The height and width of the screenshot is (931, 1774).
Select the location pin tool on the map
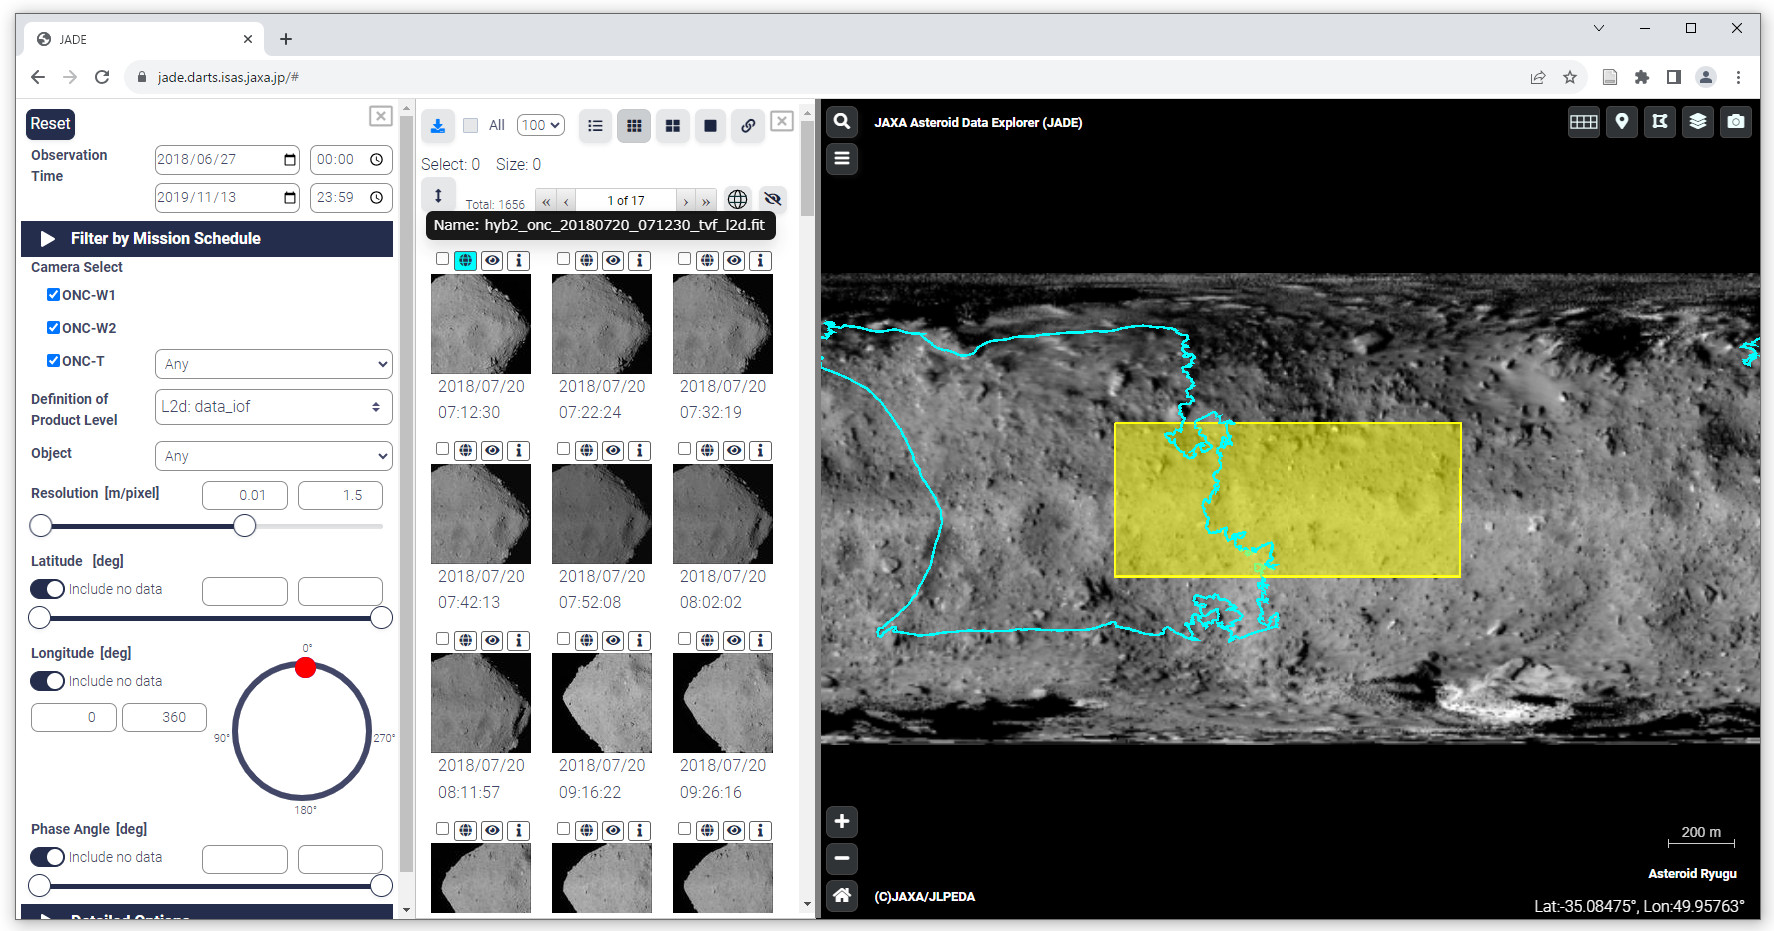[1622, 122]
